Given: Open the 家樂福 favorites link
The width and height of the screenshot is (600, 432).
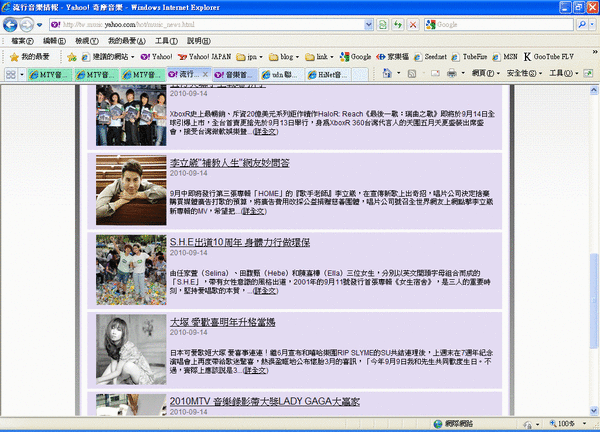Looking at the screenshot, I should [393, 57].
